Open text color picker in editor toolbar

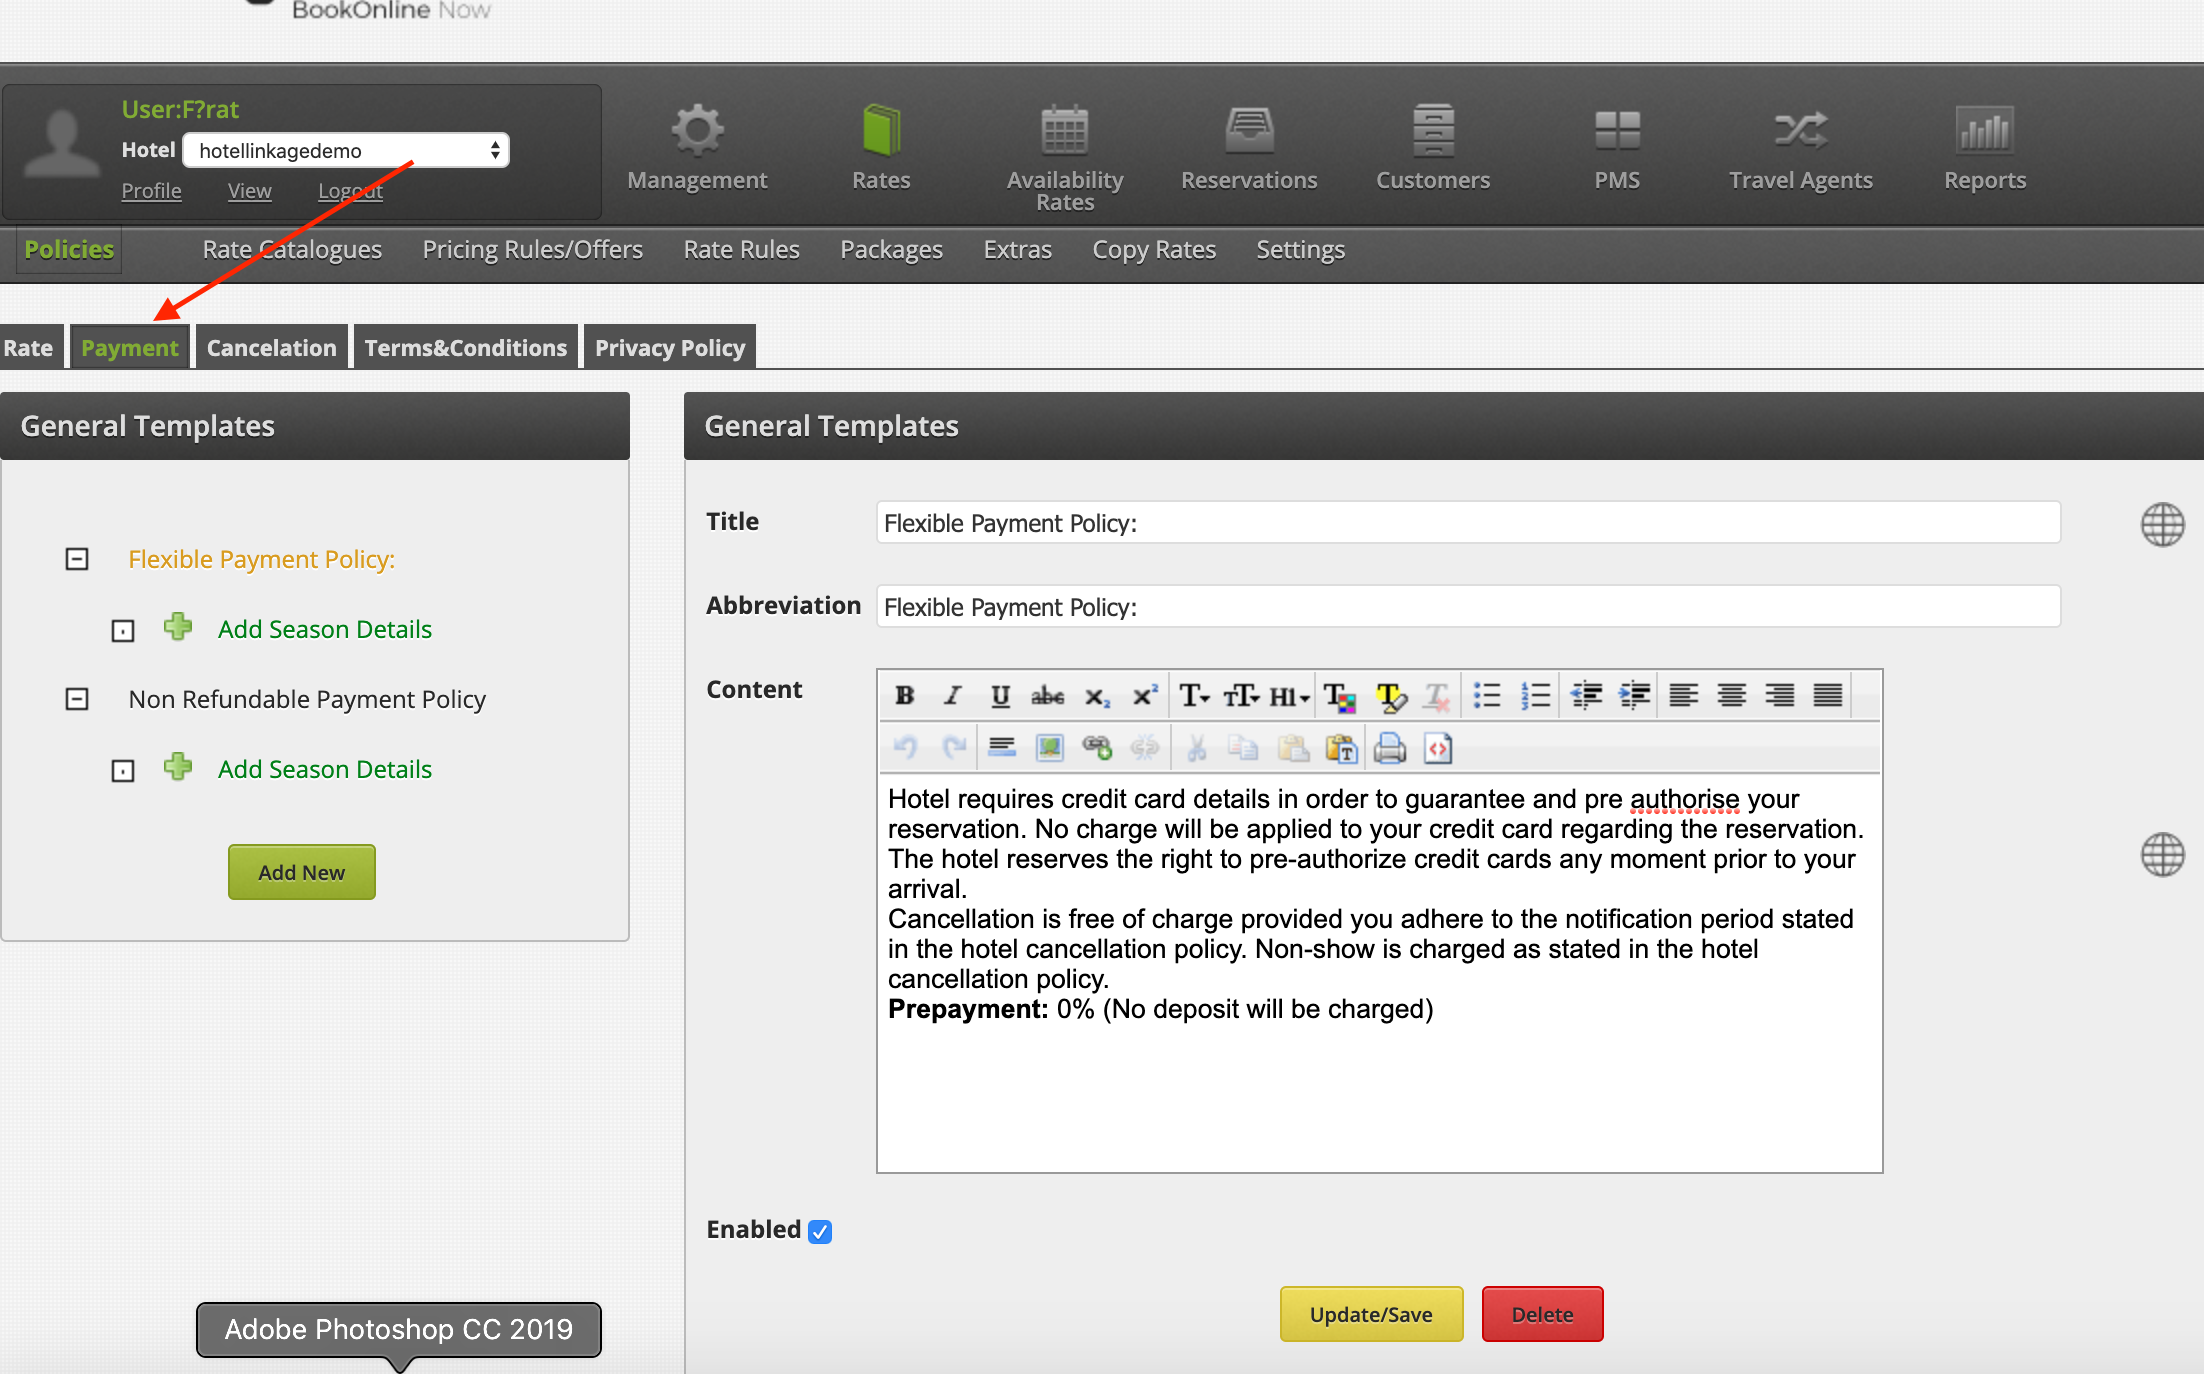click(1339, 696)
